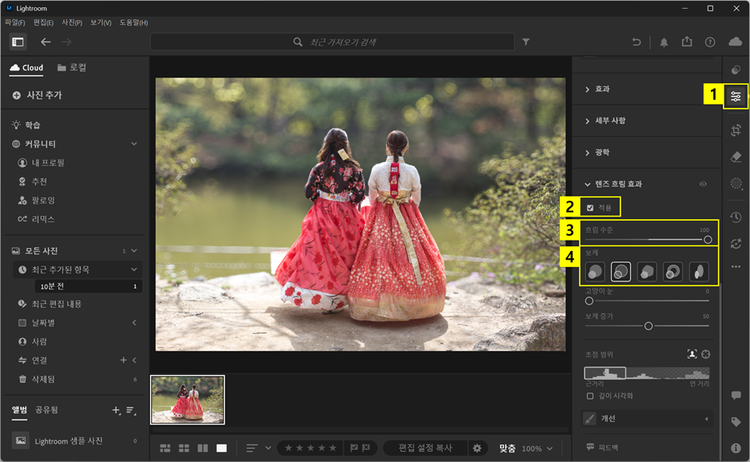Open the Edit sliders panel icon
Screen dimensions: 750x462
click(x=736, y=97)
